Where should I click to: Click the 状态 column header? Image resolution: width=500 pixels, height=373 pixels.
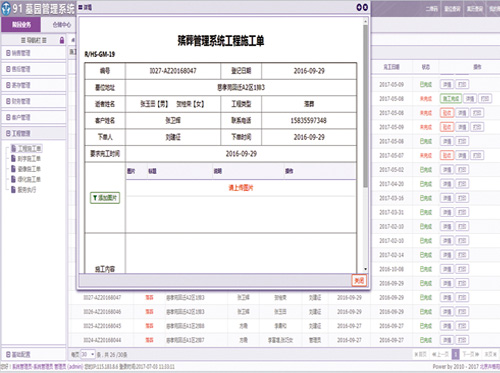426,67
